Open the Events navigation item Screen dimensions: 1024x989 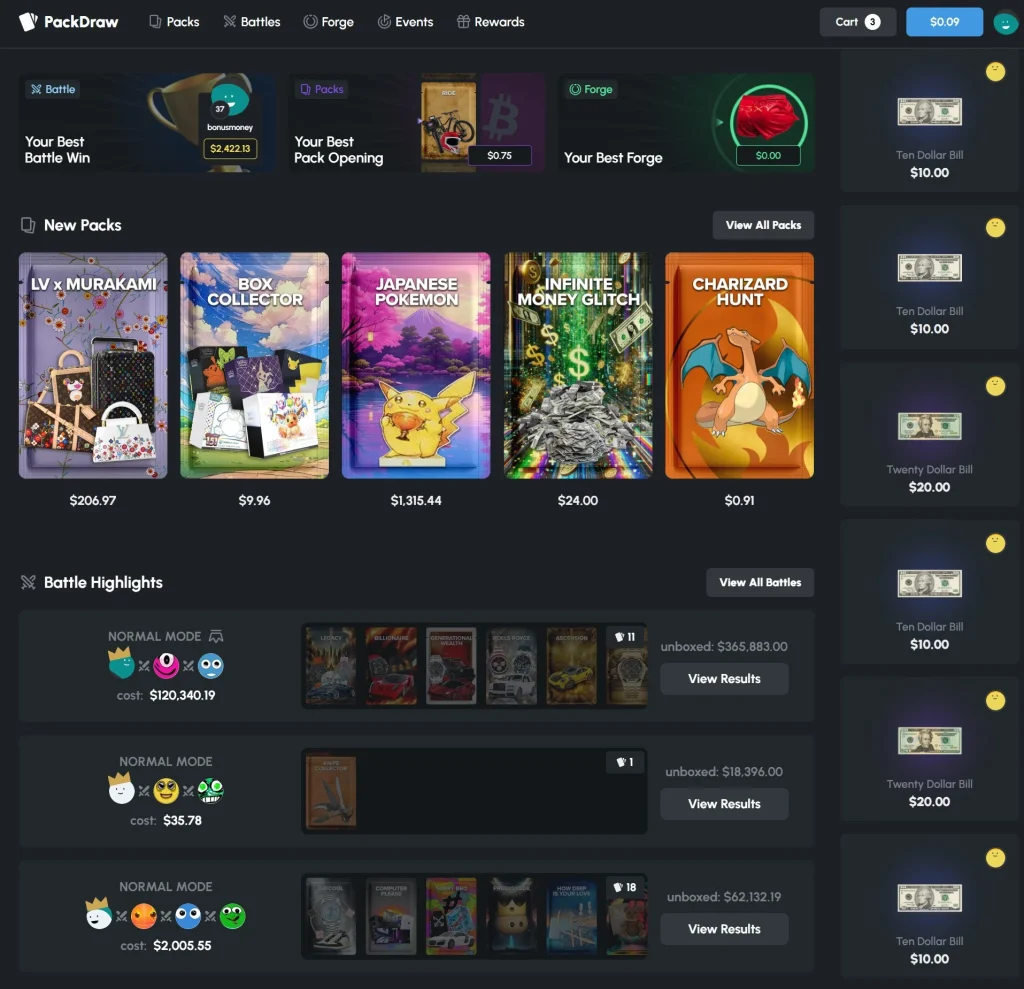[406, 22]
